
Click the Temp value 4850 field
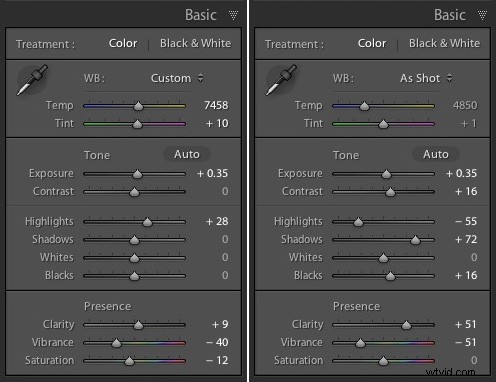point(465,105)
